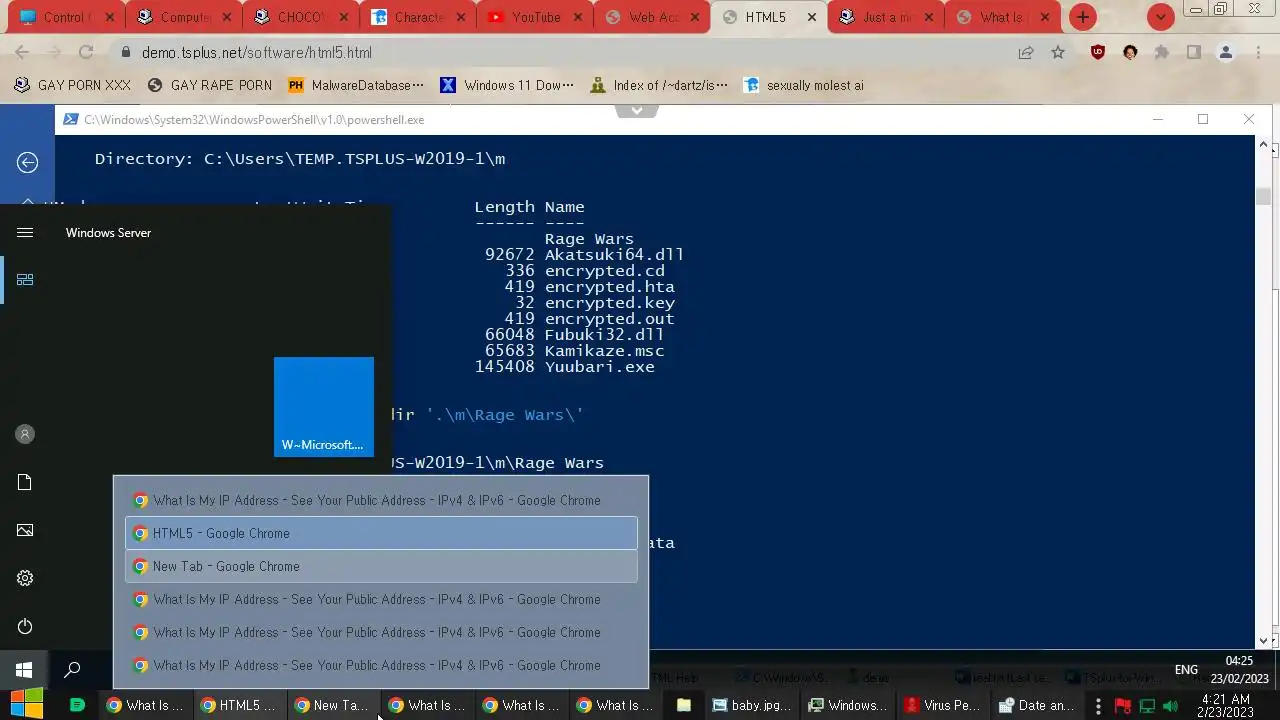1280x720 pixels.
Task: Expand the TSplus top toolbar chevron
Action: (x=636, y=110)
